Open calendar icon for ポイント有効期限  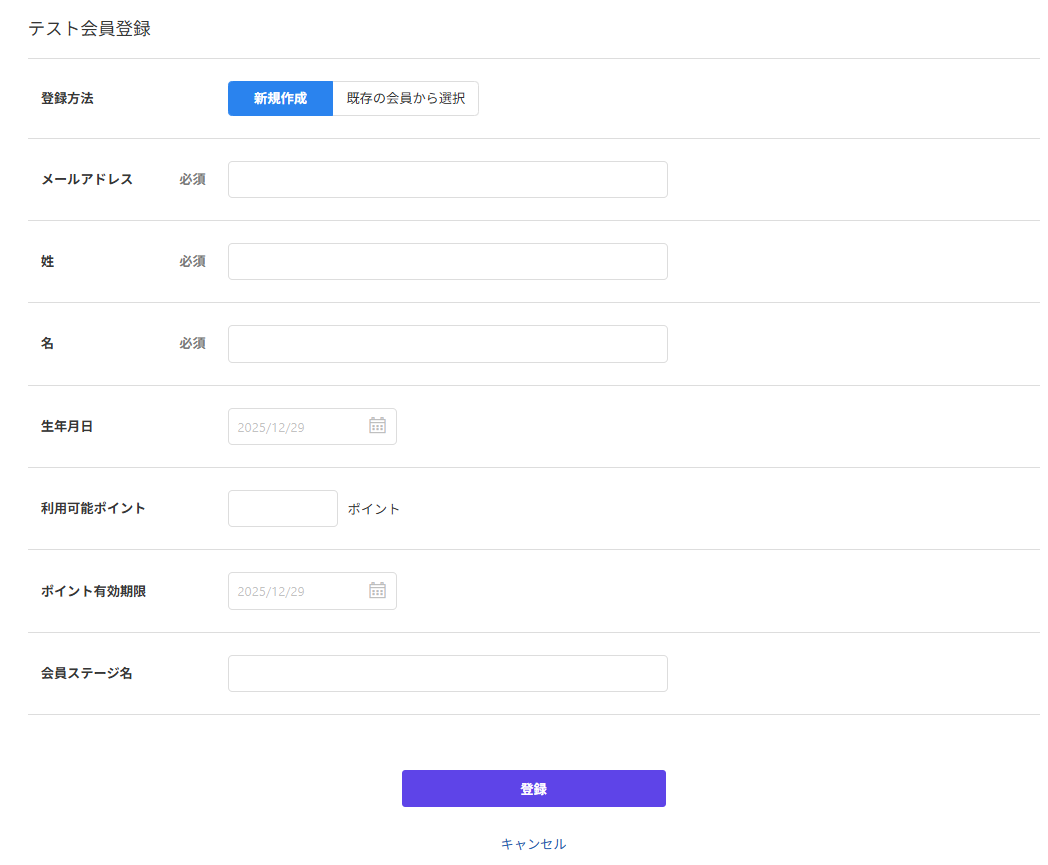[x=377, y=591]
